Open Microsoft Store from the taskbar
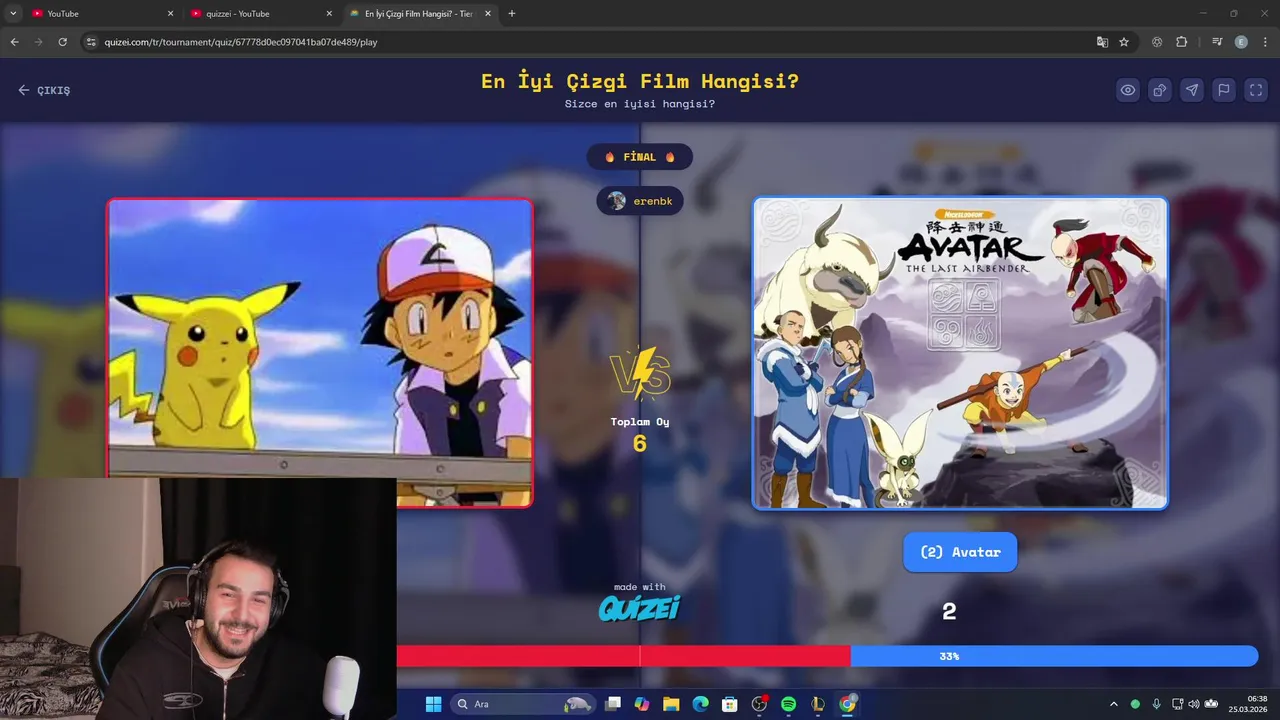This screenshot has width=1280, height=720. click(730, 704)
